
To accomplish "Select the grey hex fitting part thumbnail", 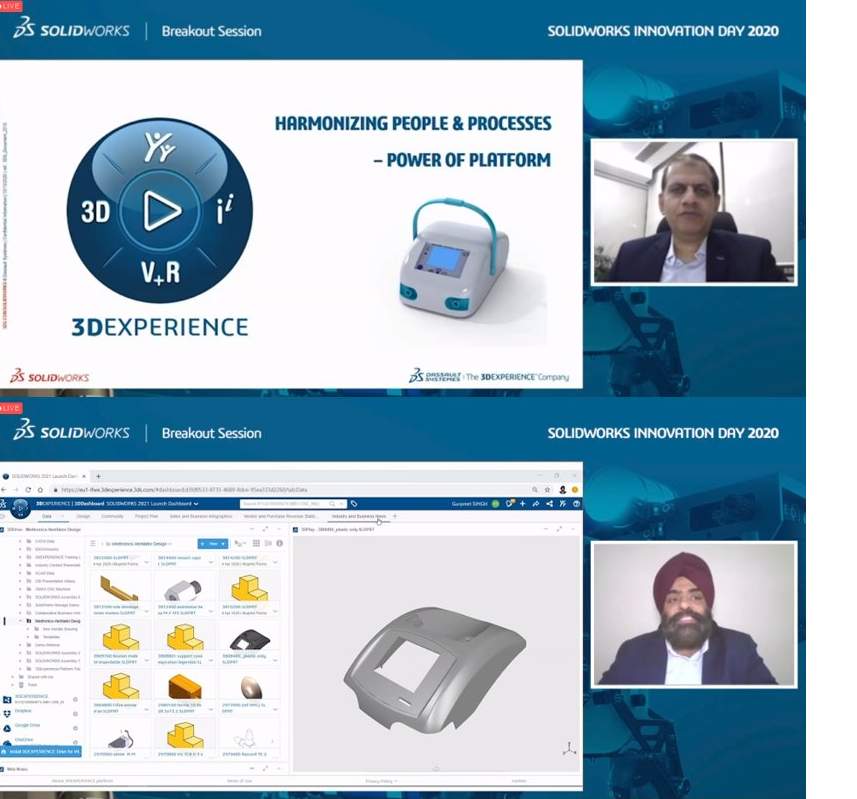I will click(185, 590).
